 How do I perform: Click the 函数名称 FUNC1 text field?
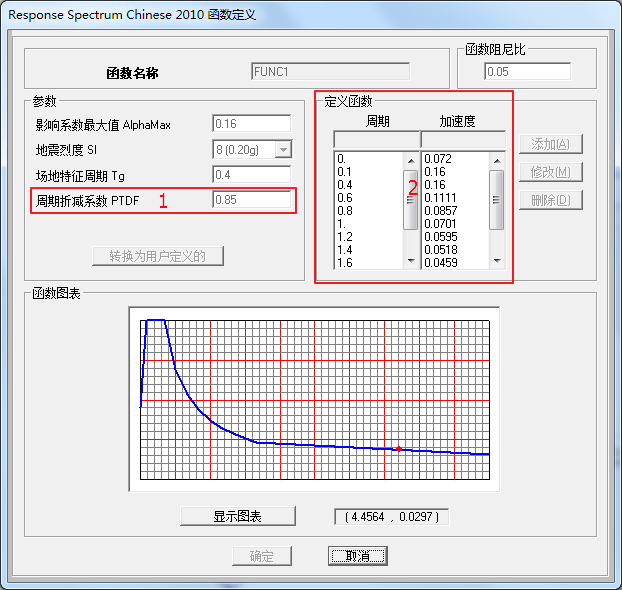click(330, 72)
